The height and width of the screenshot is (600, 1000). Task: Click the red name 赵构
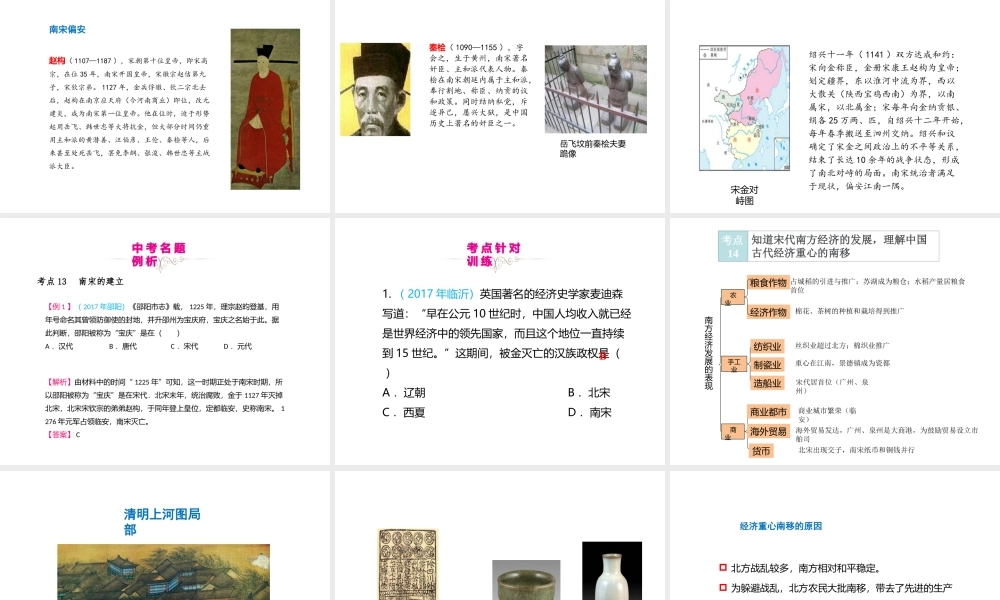pyautogui.click(x=57, y=61)
